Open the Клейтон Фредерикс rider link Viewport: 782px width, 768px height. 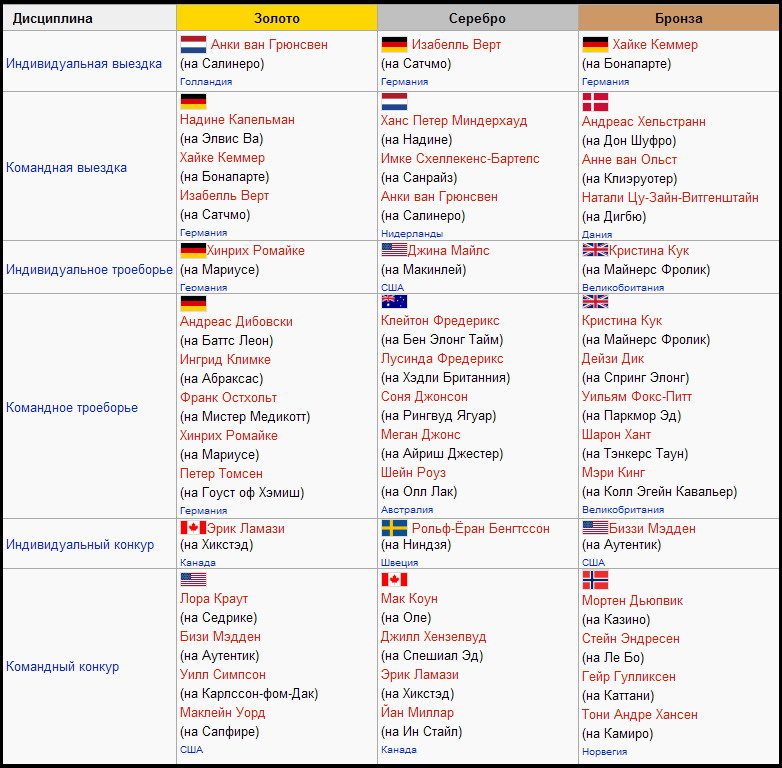click(x=440, y=321)
